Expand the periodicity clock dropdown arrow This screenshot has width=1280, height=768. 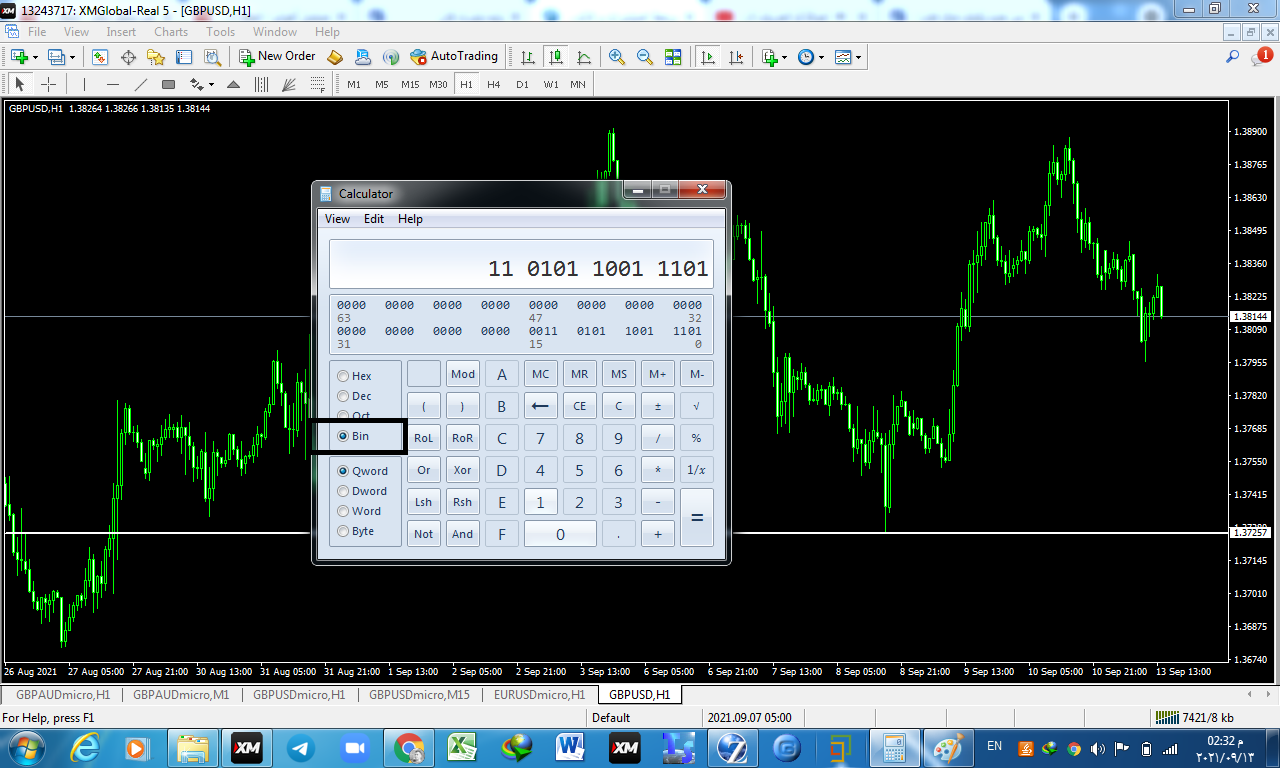click(821, 57)
